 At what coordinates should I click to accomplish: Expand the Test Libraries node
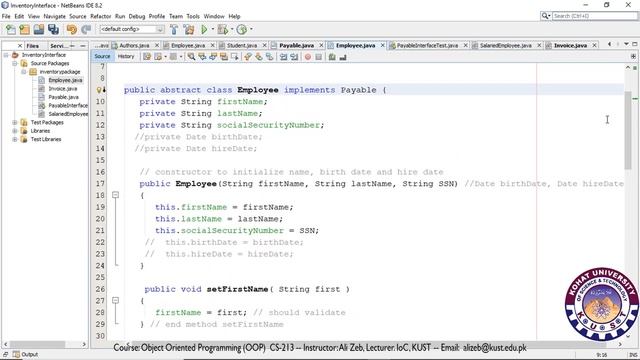pos(15,139)
